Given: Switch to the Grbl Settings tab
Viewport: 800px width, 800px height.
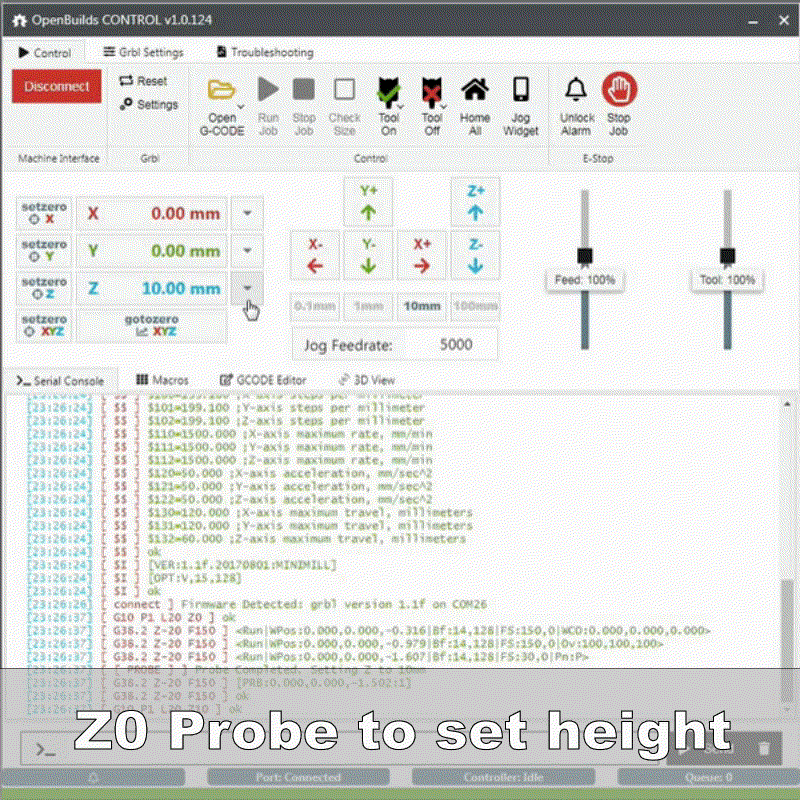Looking at the screenshot, I should [x=144, y=52].
